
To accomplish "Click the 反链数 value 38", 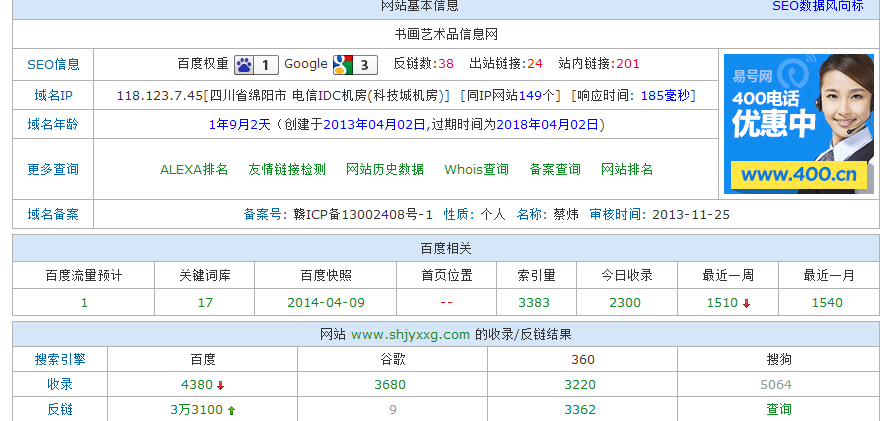I will (x=446, y=64).
